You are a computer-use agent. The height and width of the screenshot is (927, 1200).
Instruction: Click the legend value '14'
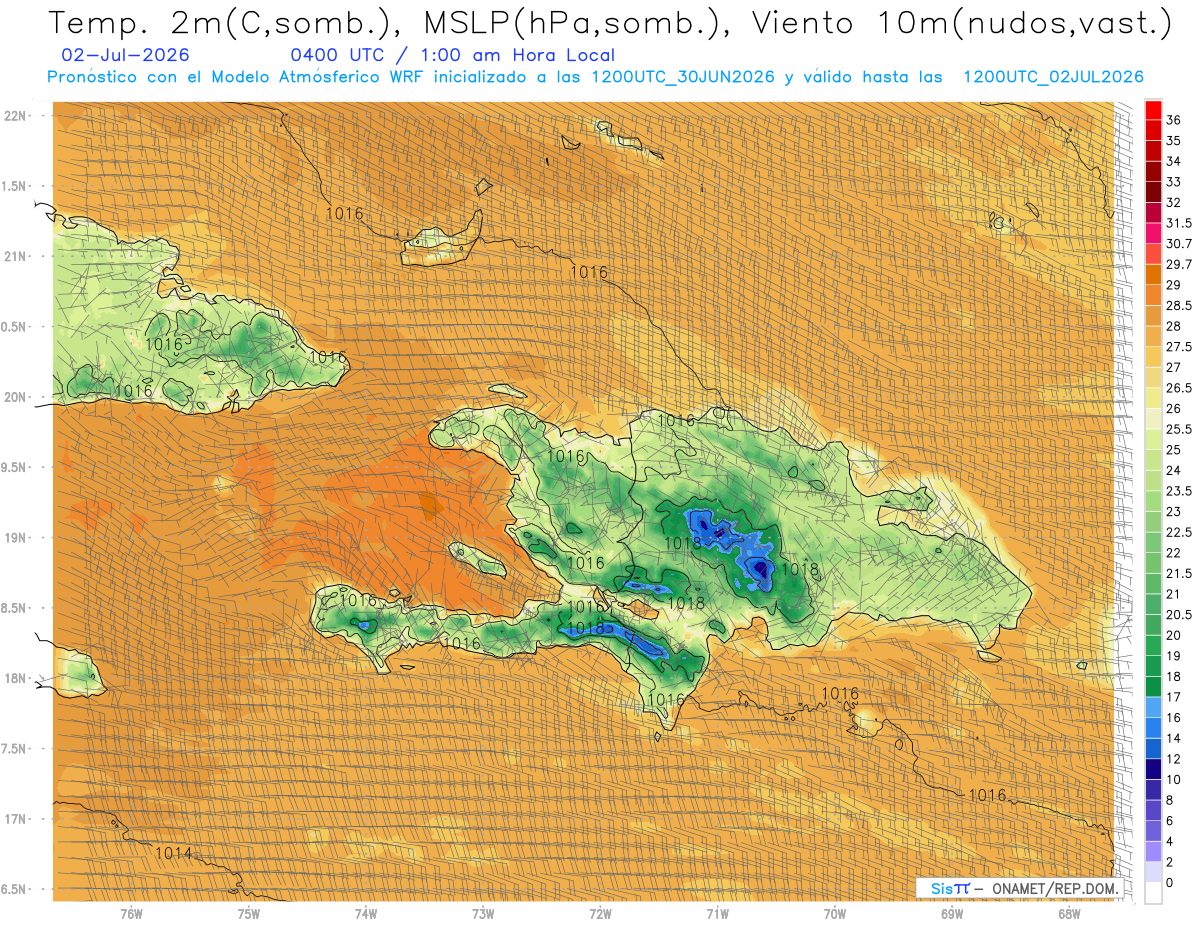coord(1174,738)
